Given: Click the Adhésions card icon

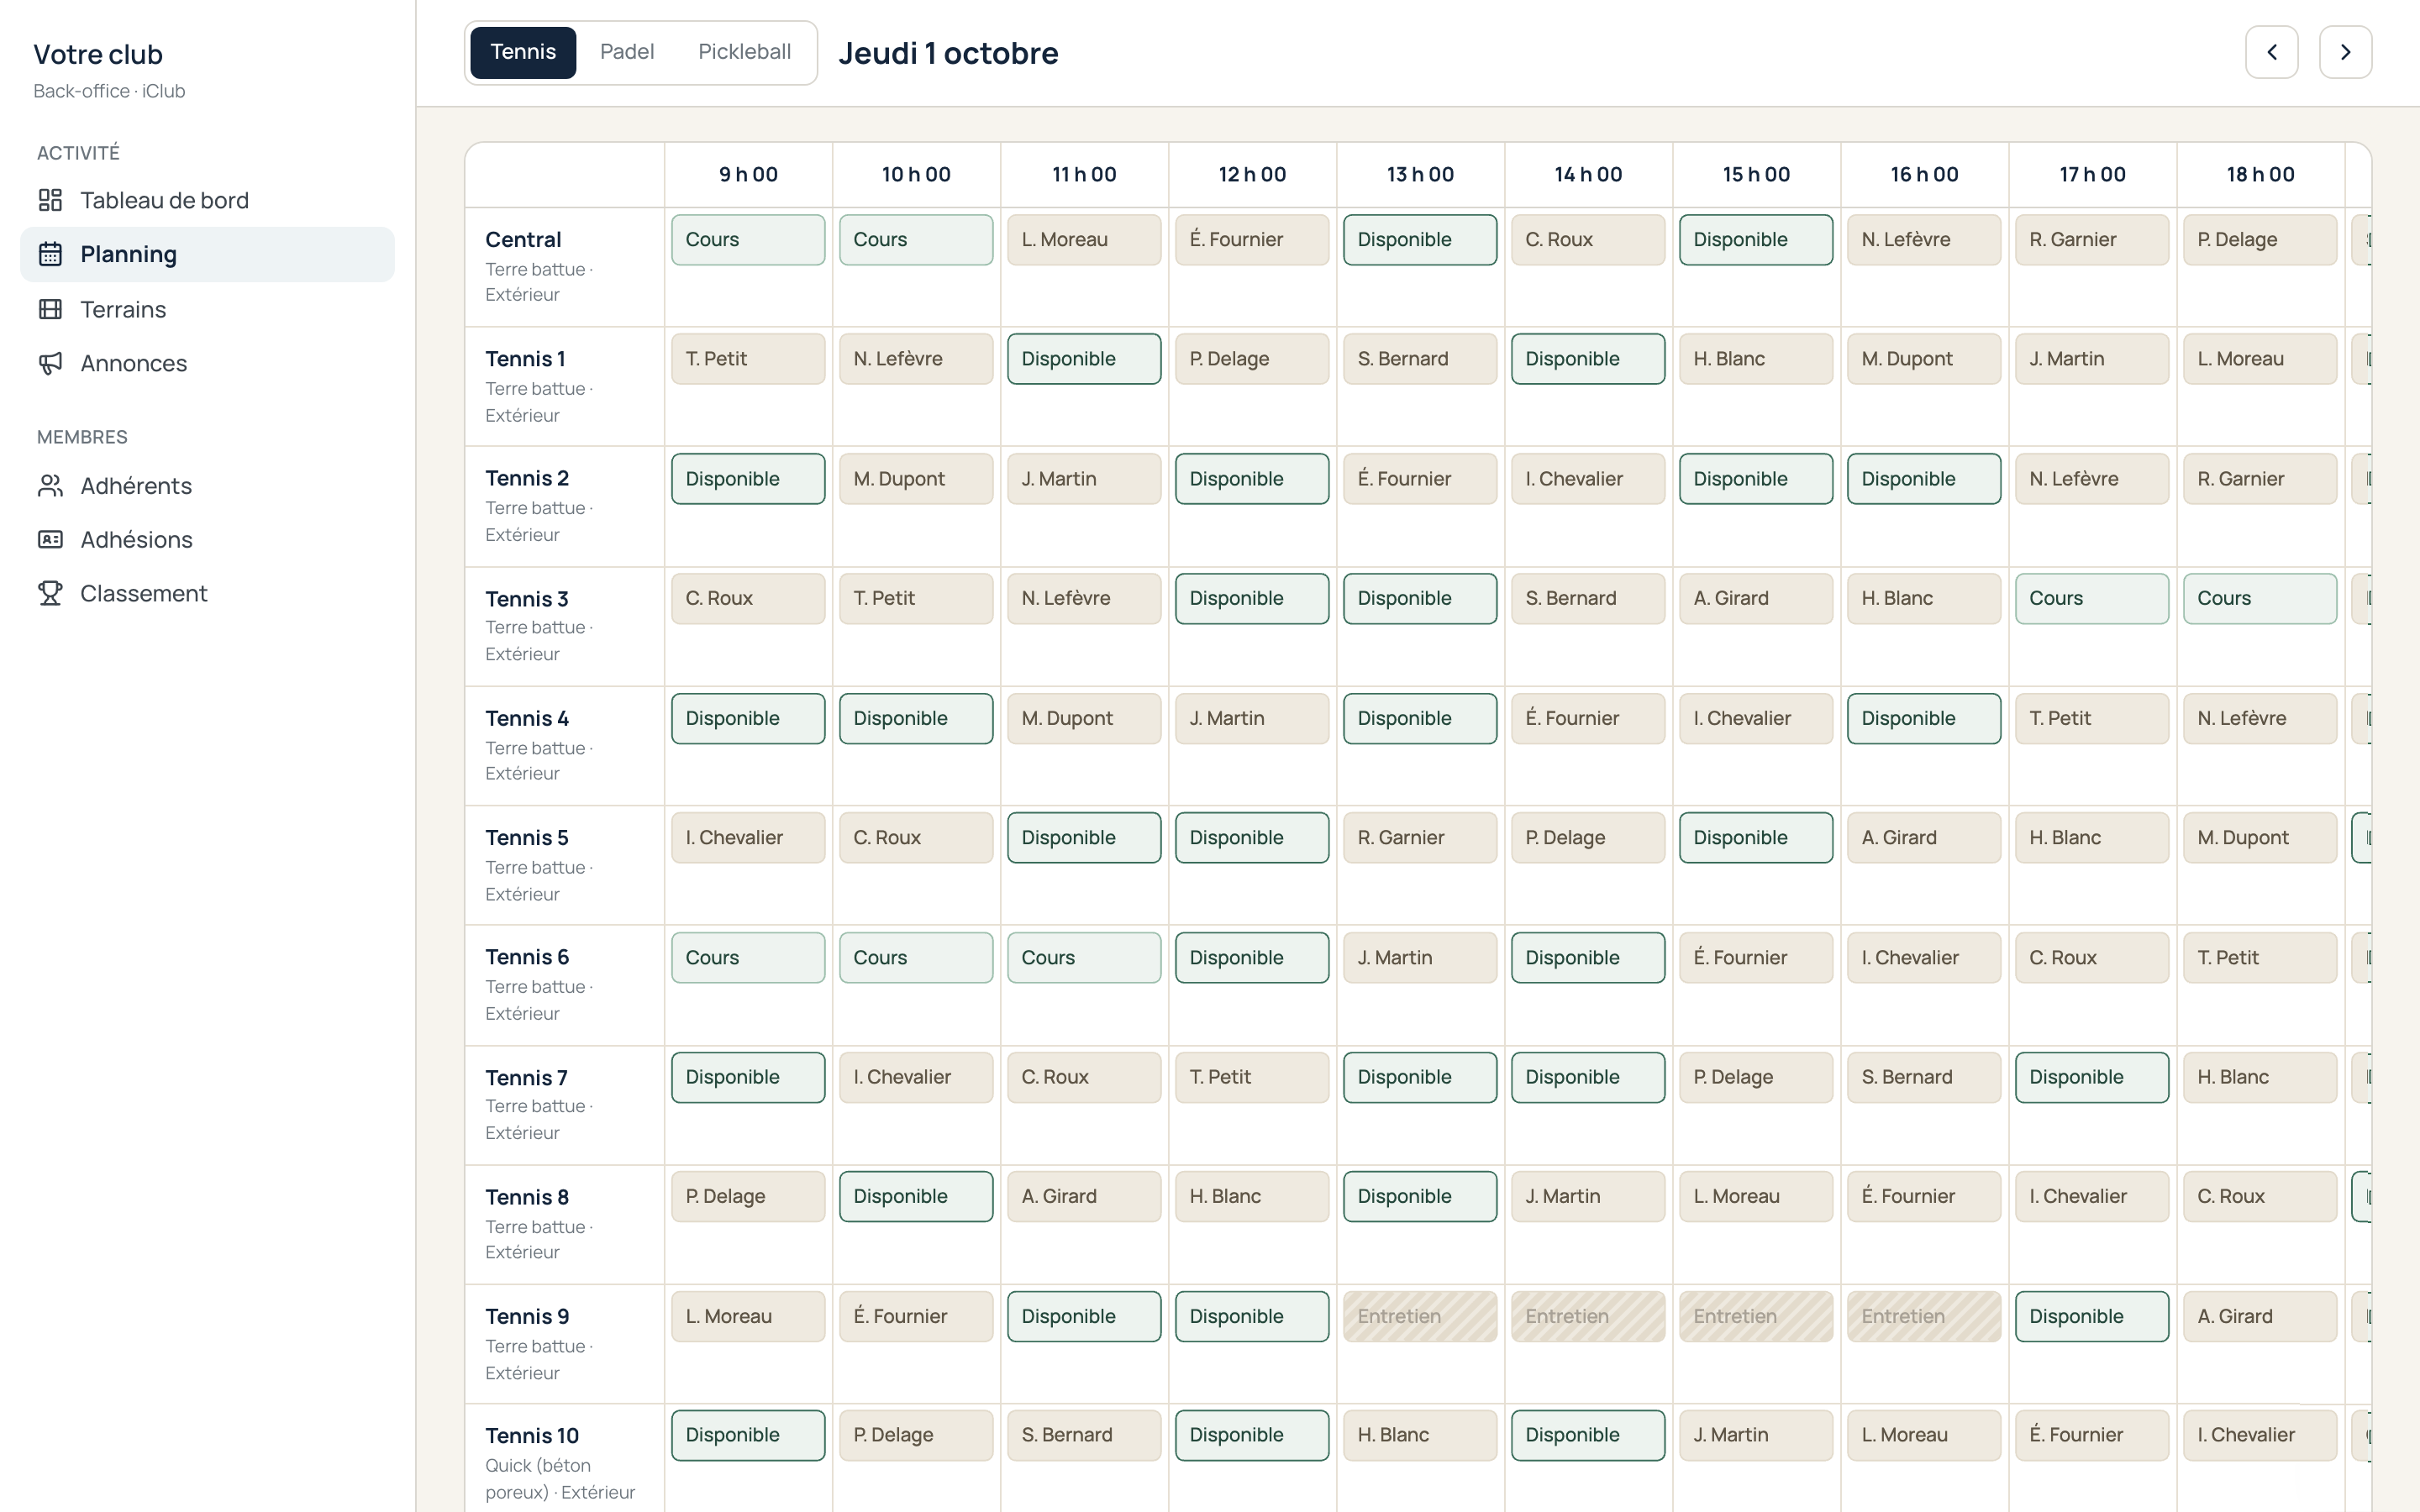Looking at the screenshot, I should point(50,540).
